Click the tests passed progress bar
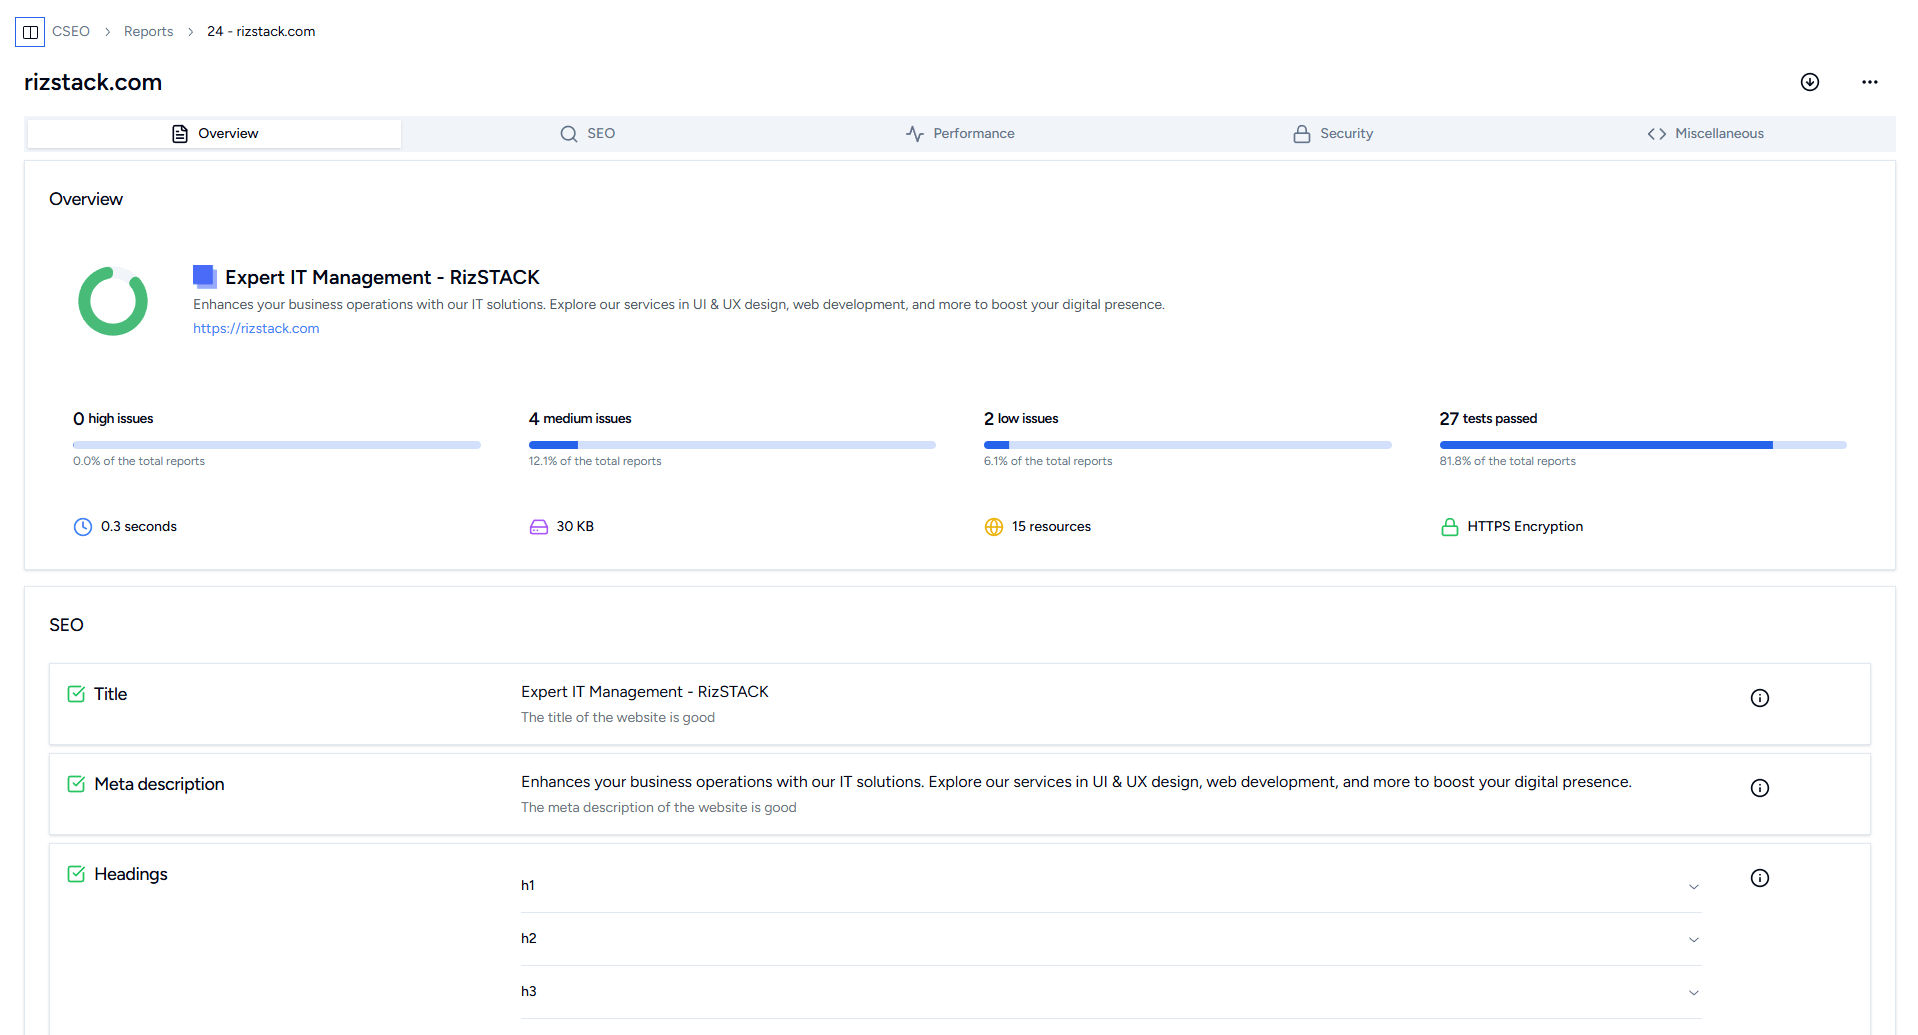This screenshot has height=1035, width=1918. (1643, 445)
